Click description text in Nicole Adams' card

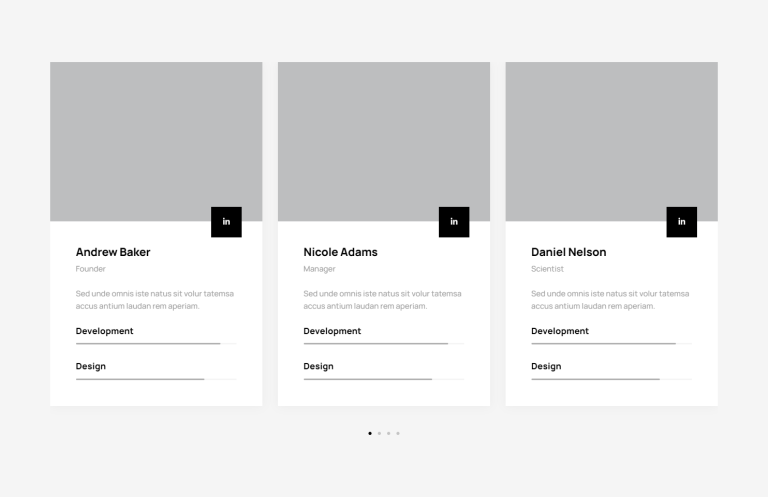pyautogui.click(x=383, y=300)
